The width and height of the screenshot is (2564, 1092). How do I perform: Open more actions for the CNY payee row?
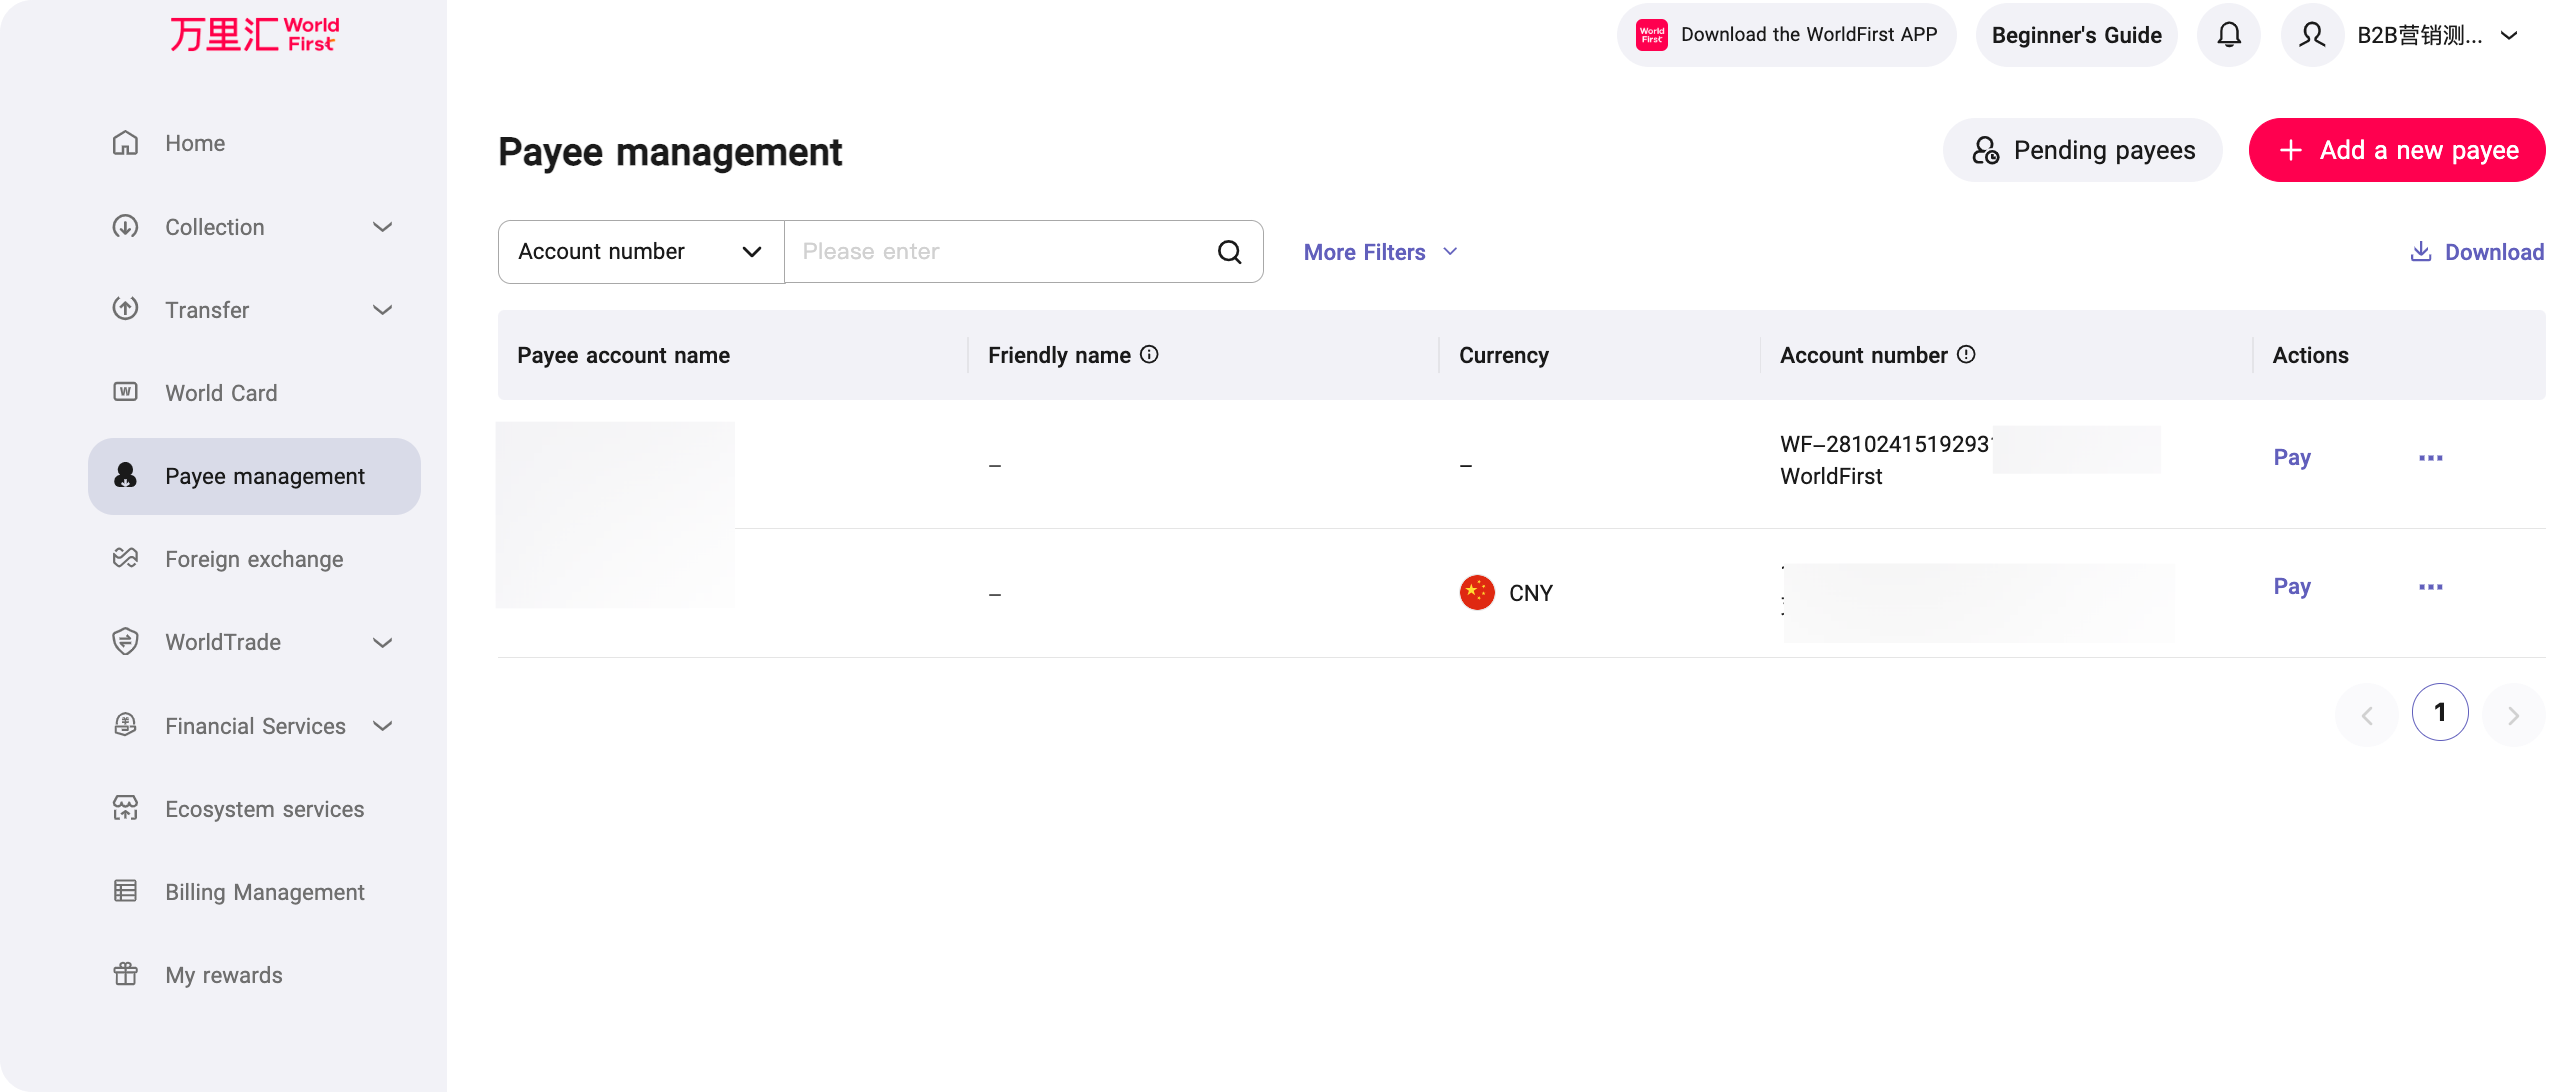[2431, 587]
